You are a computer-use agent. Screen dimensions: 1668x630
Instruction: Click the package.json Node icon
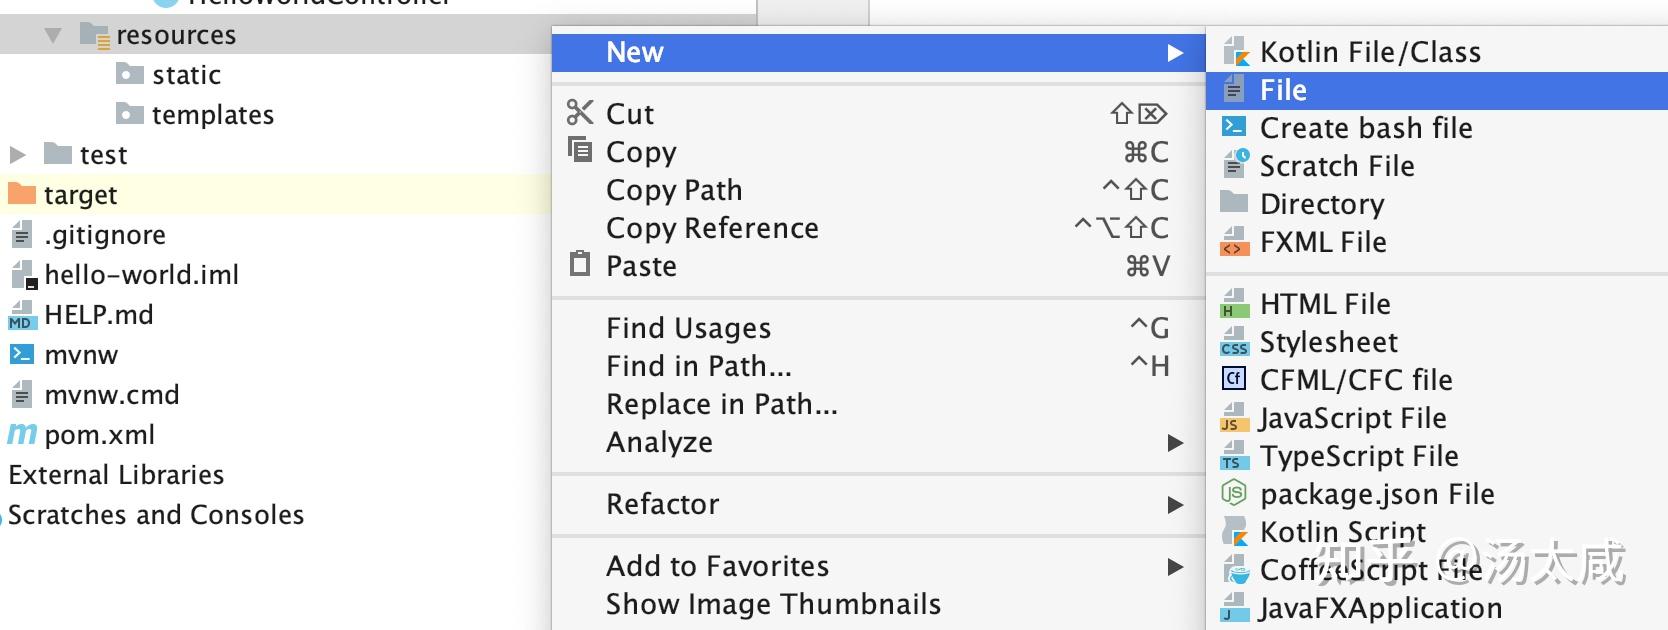[1234, 492]
